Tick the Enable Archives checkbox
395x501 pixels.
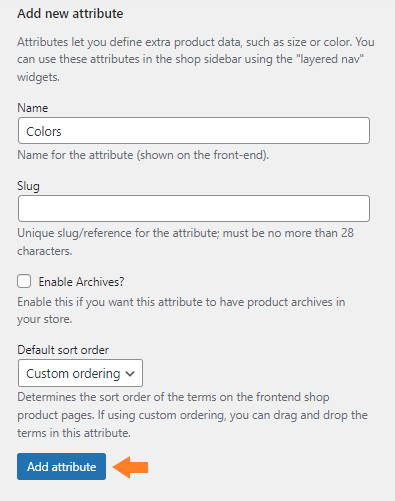click(x=24, y=281)
